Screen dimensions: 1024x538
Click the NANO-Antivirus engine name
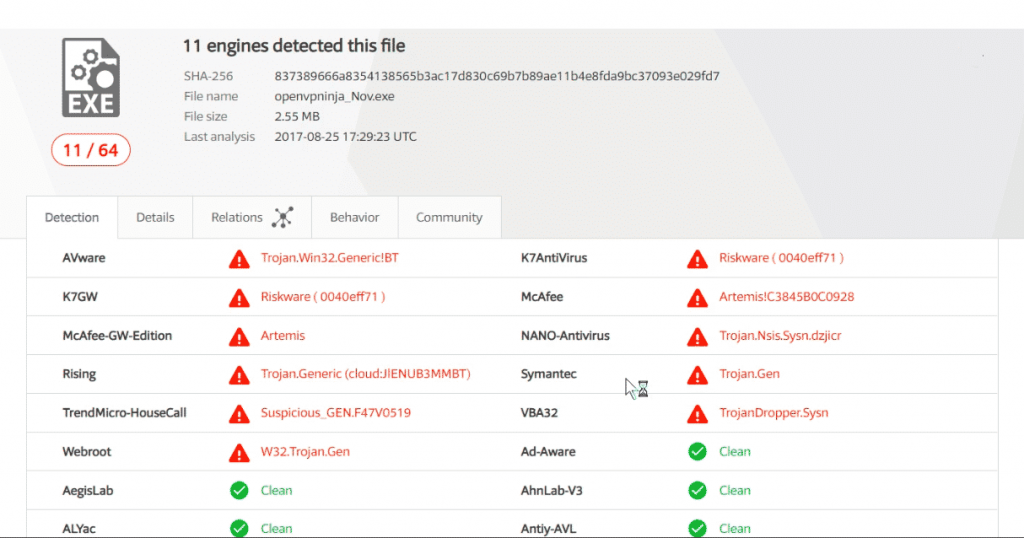click(x=565, y=335)
